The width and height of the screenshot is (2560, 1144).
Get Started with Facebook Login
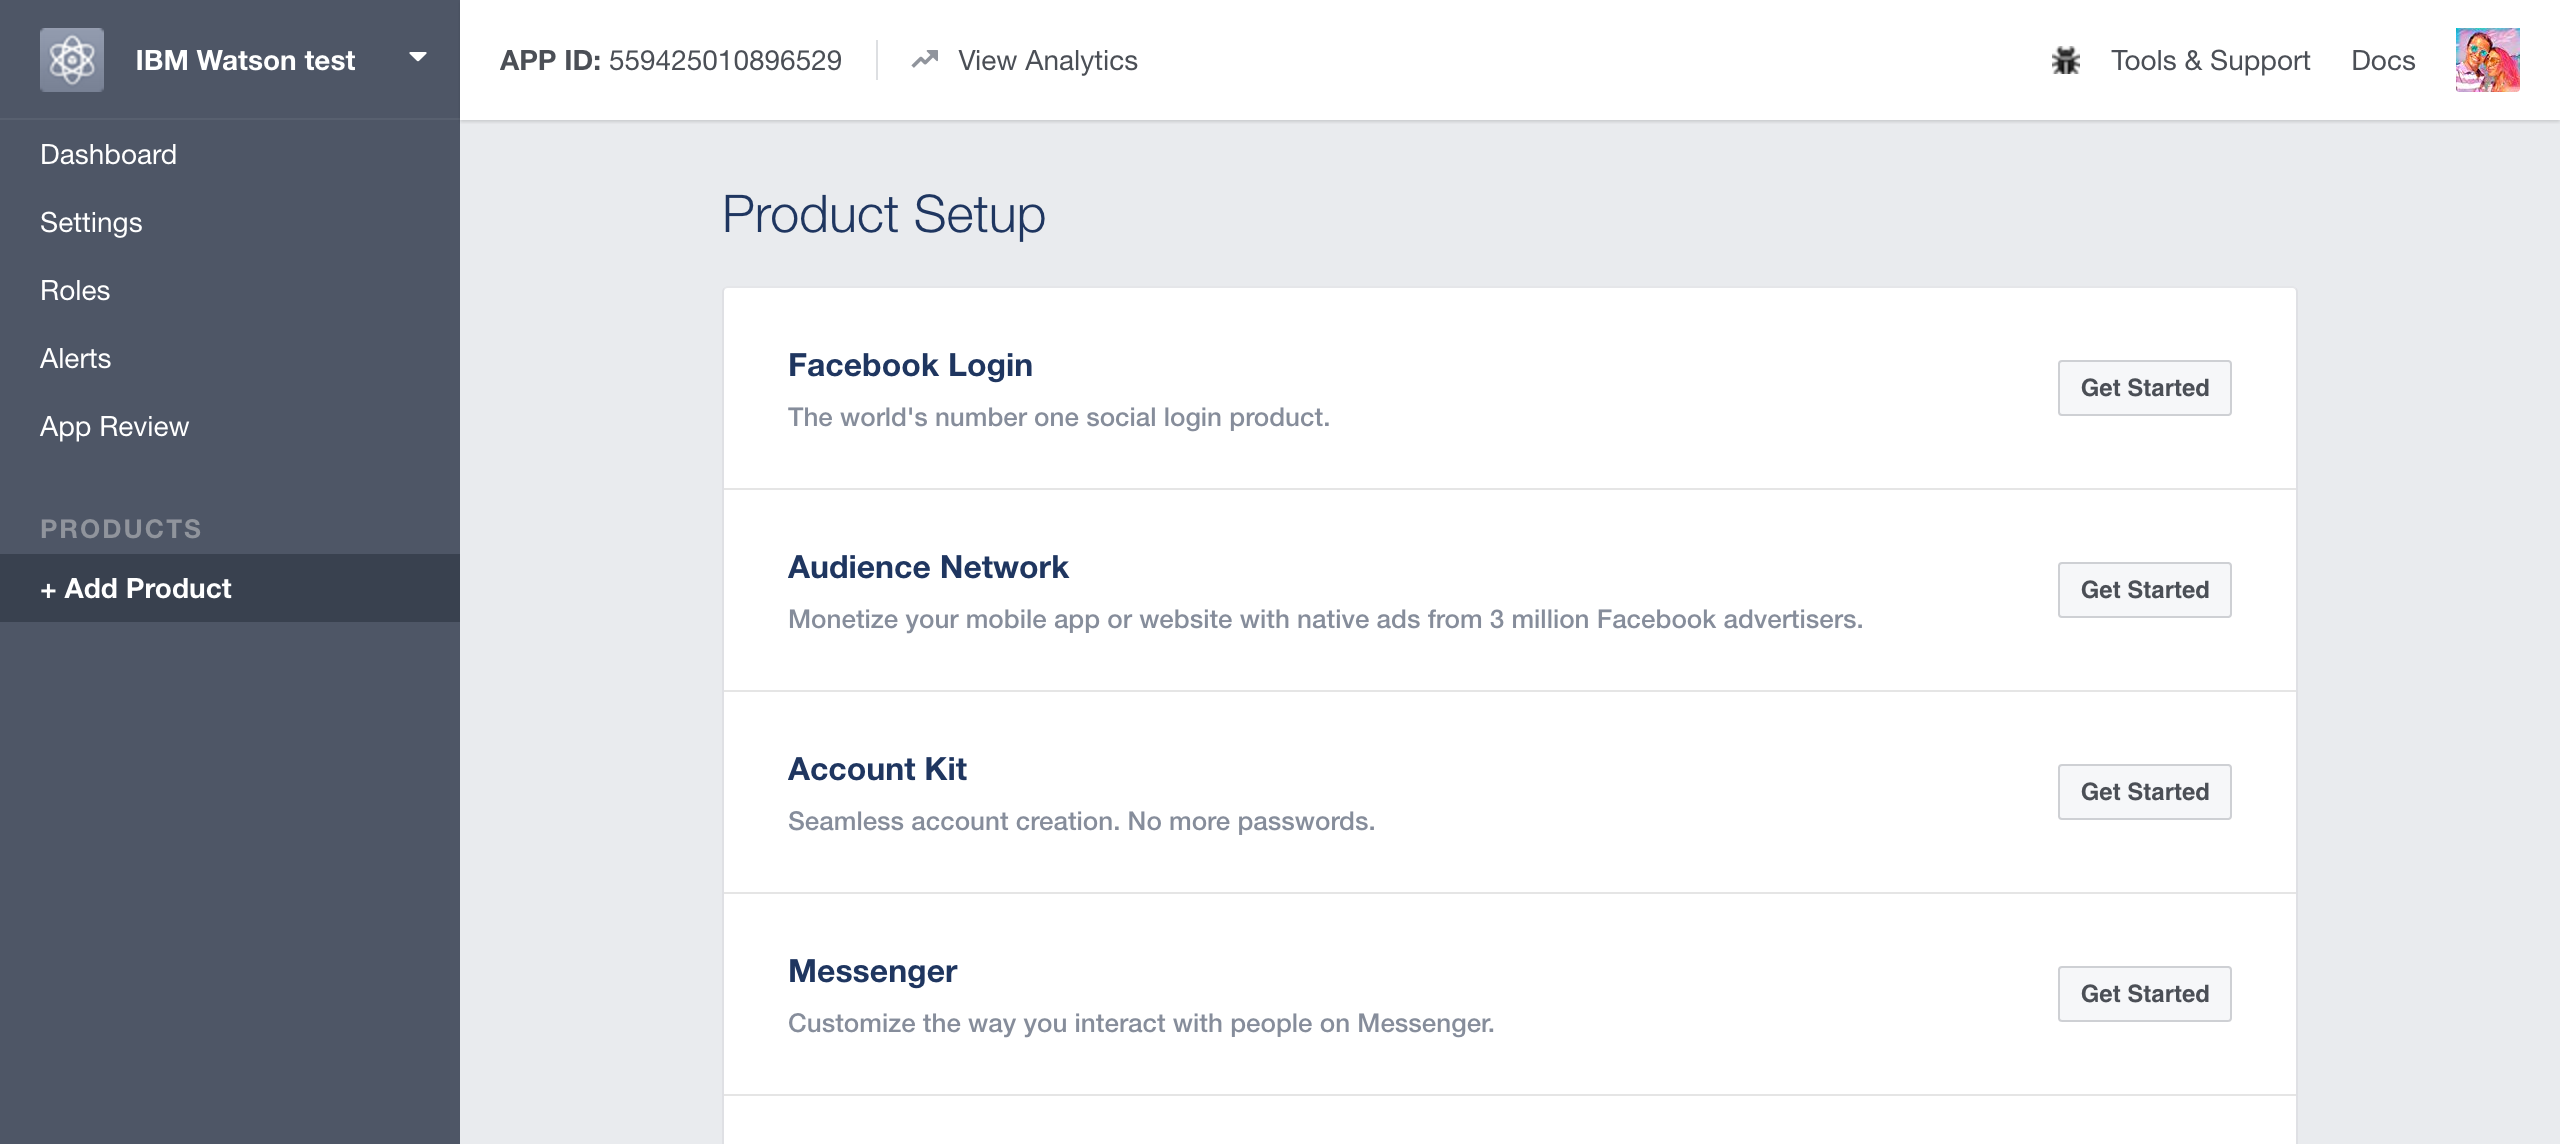click(x=2144, y=388)
